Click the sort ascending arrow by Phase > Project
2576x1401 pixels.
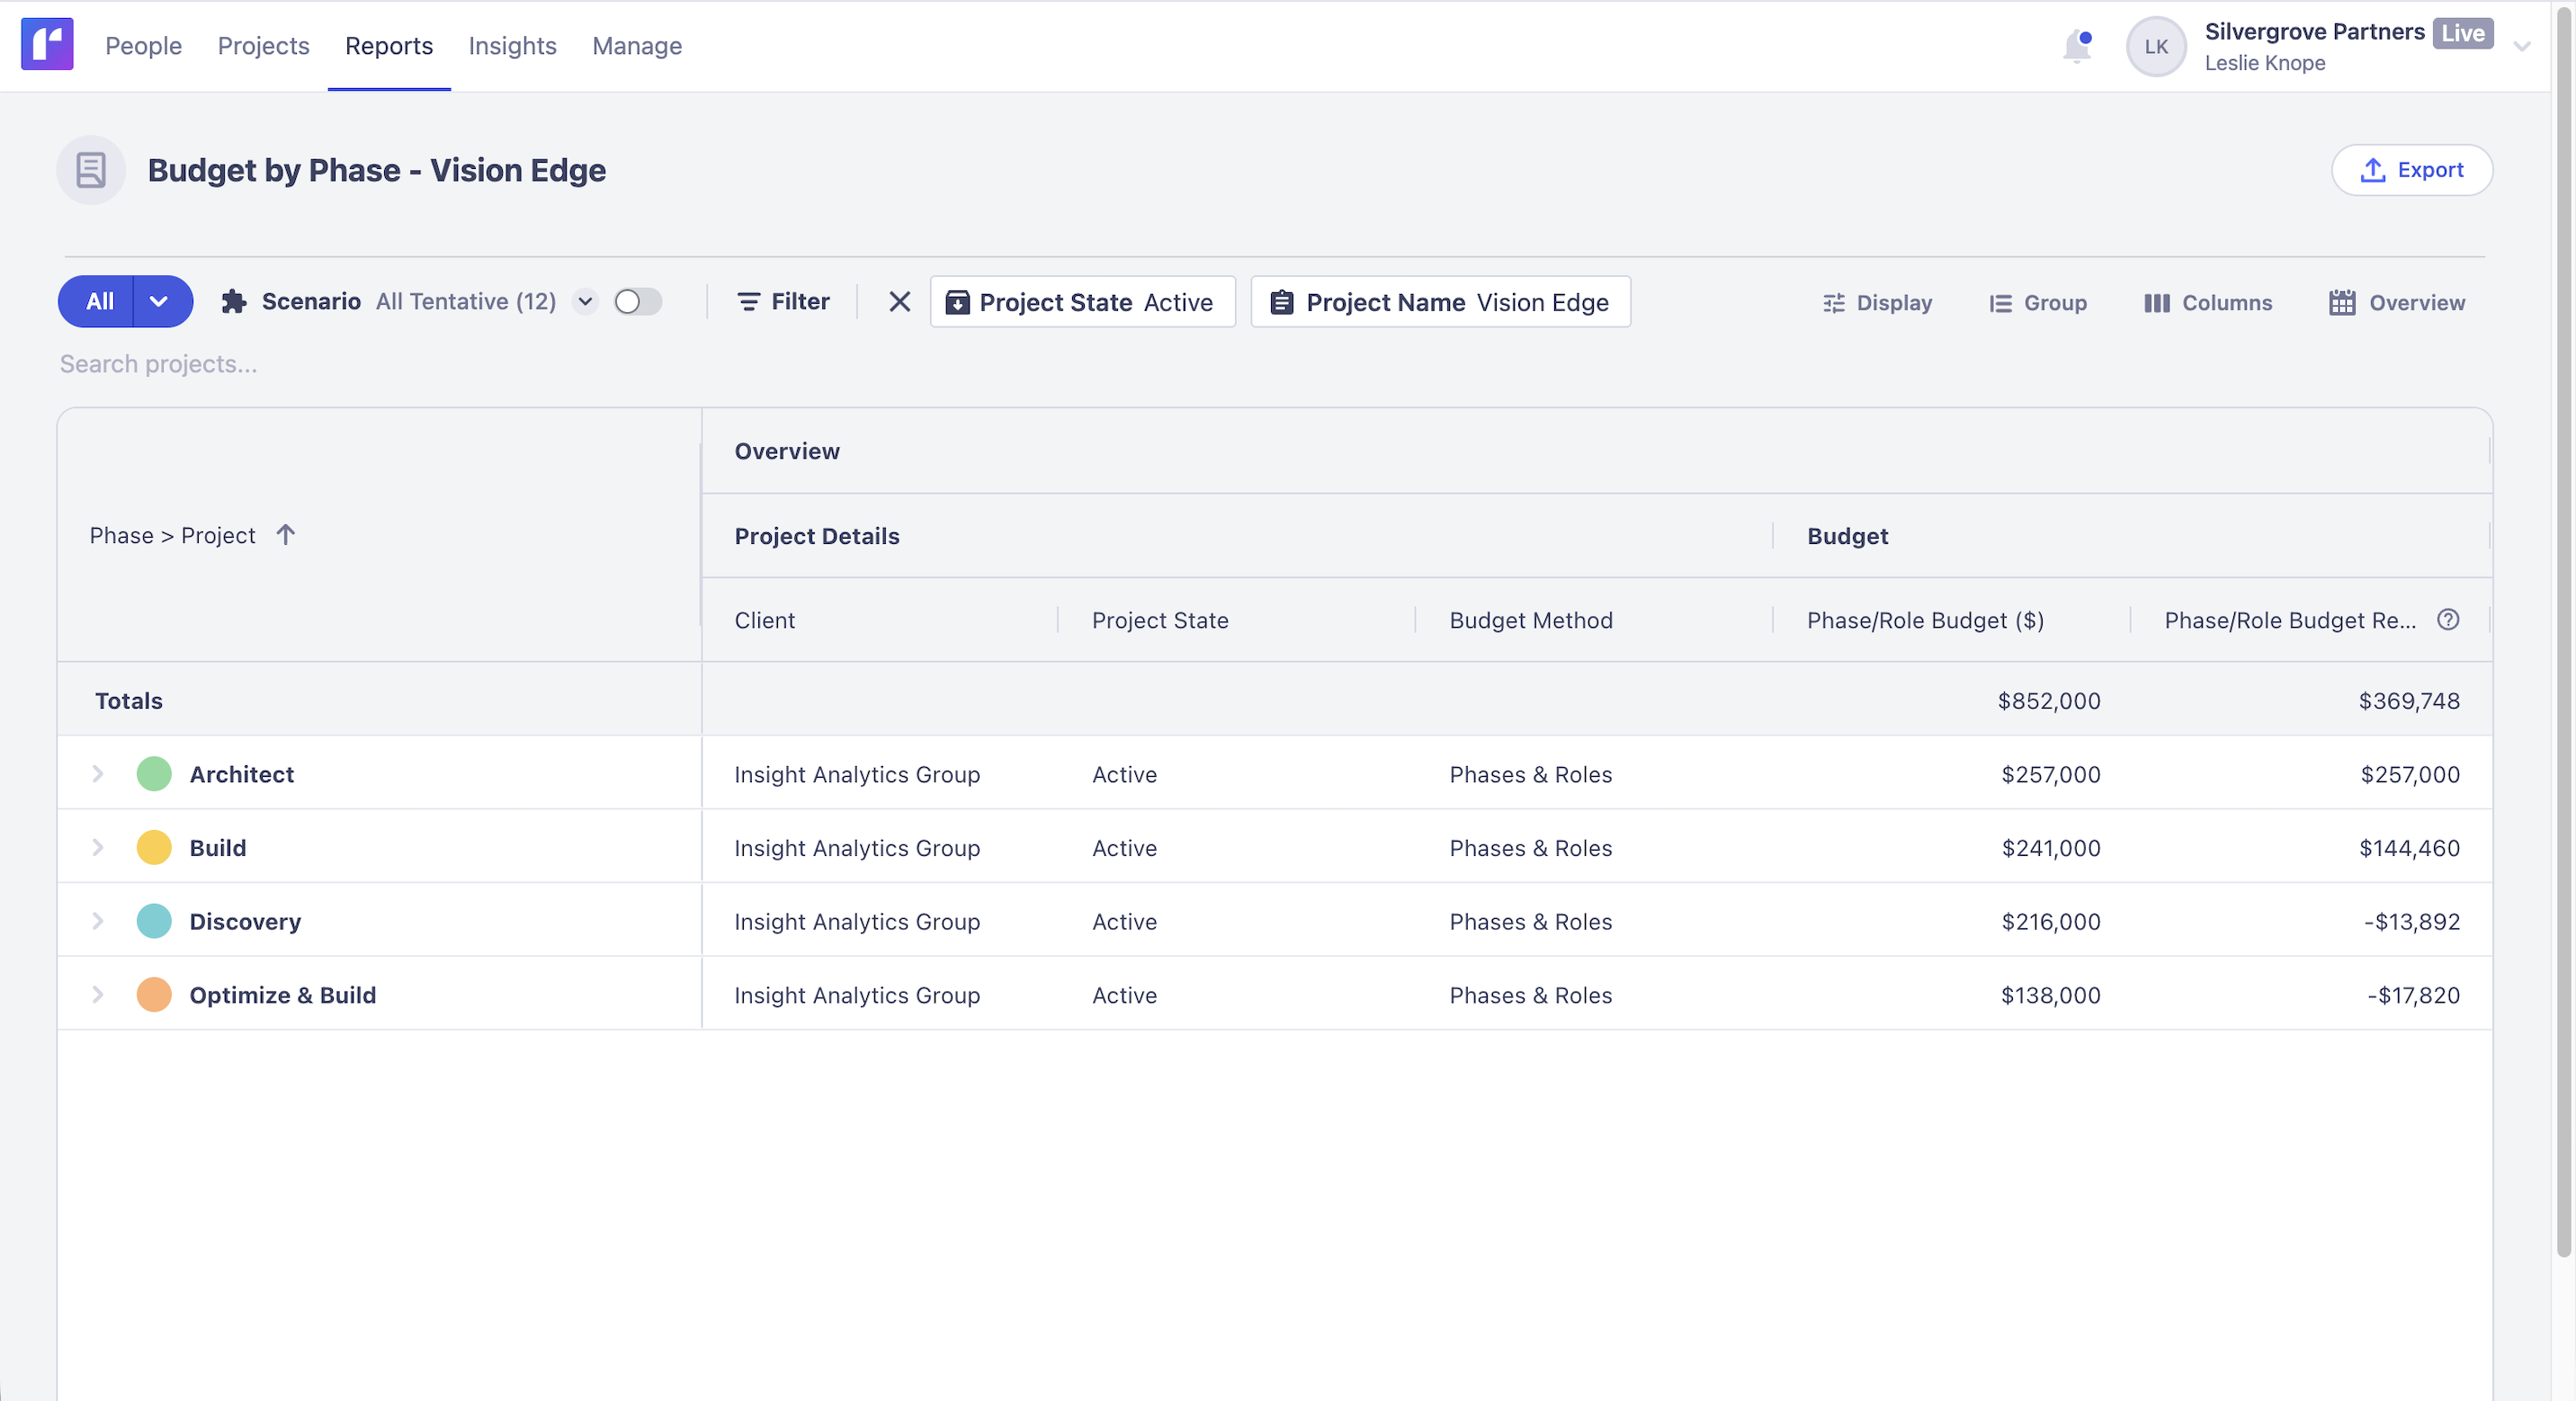pos(286,535)
